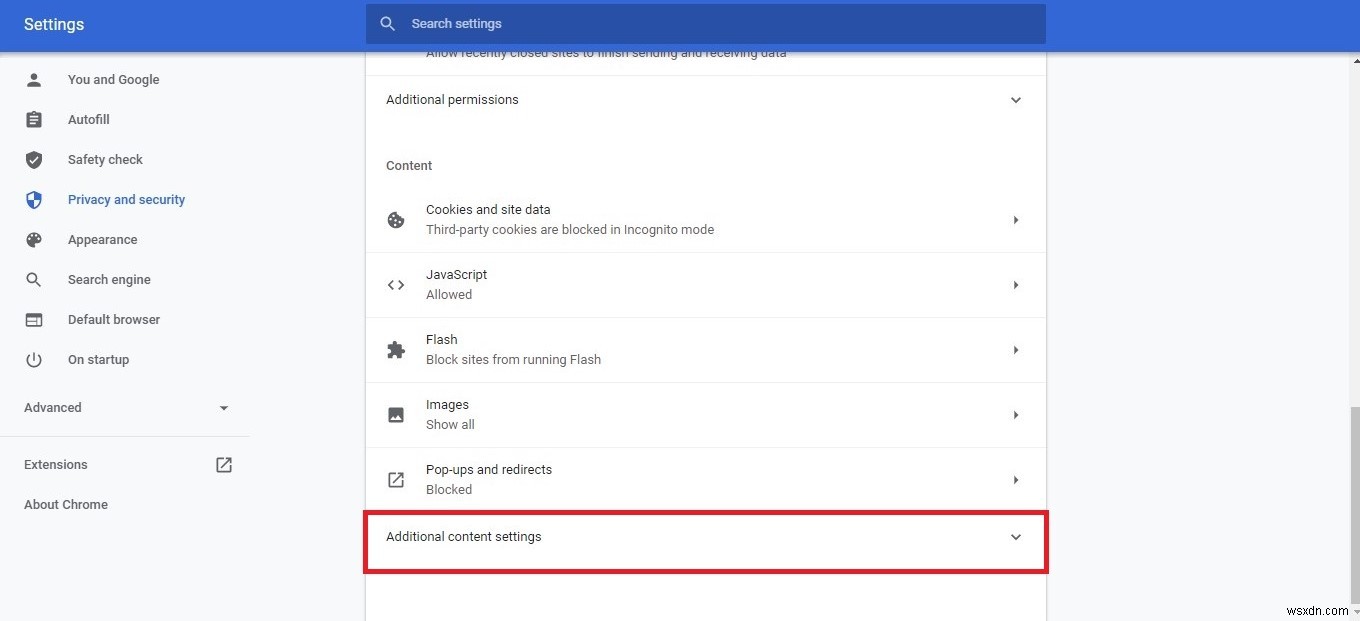Select Privacy and security in sidebar
This screenshot has height=621, width=1360.
point(125,200)
